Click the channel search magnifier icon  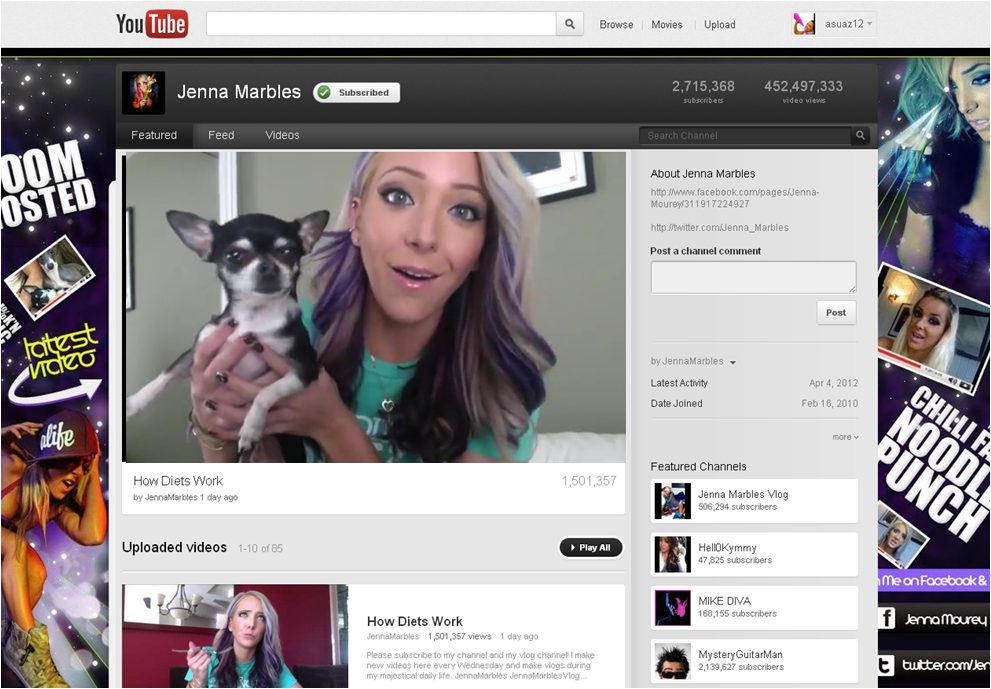point(859,136)
